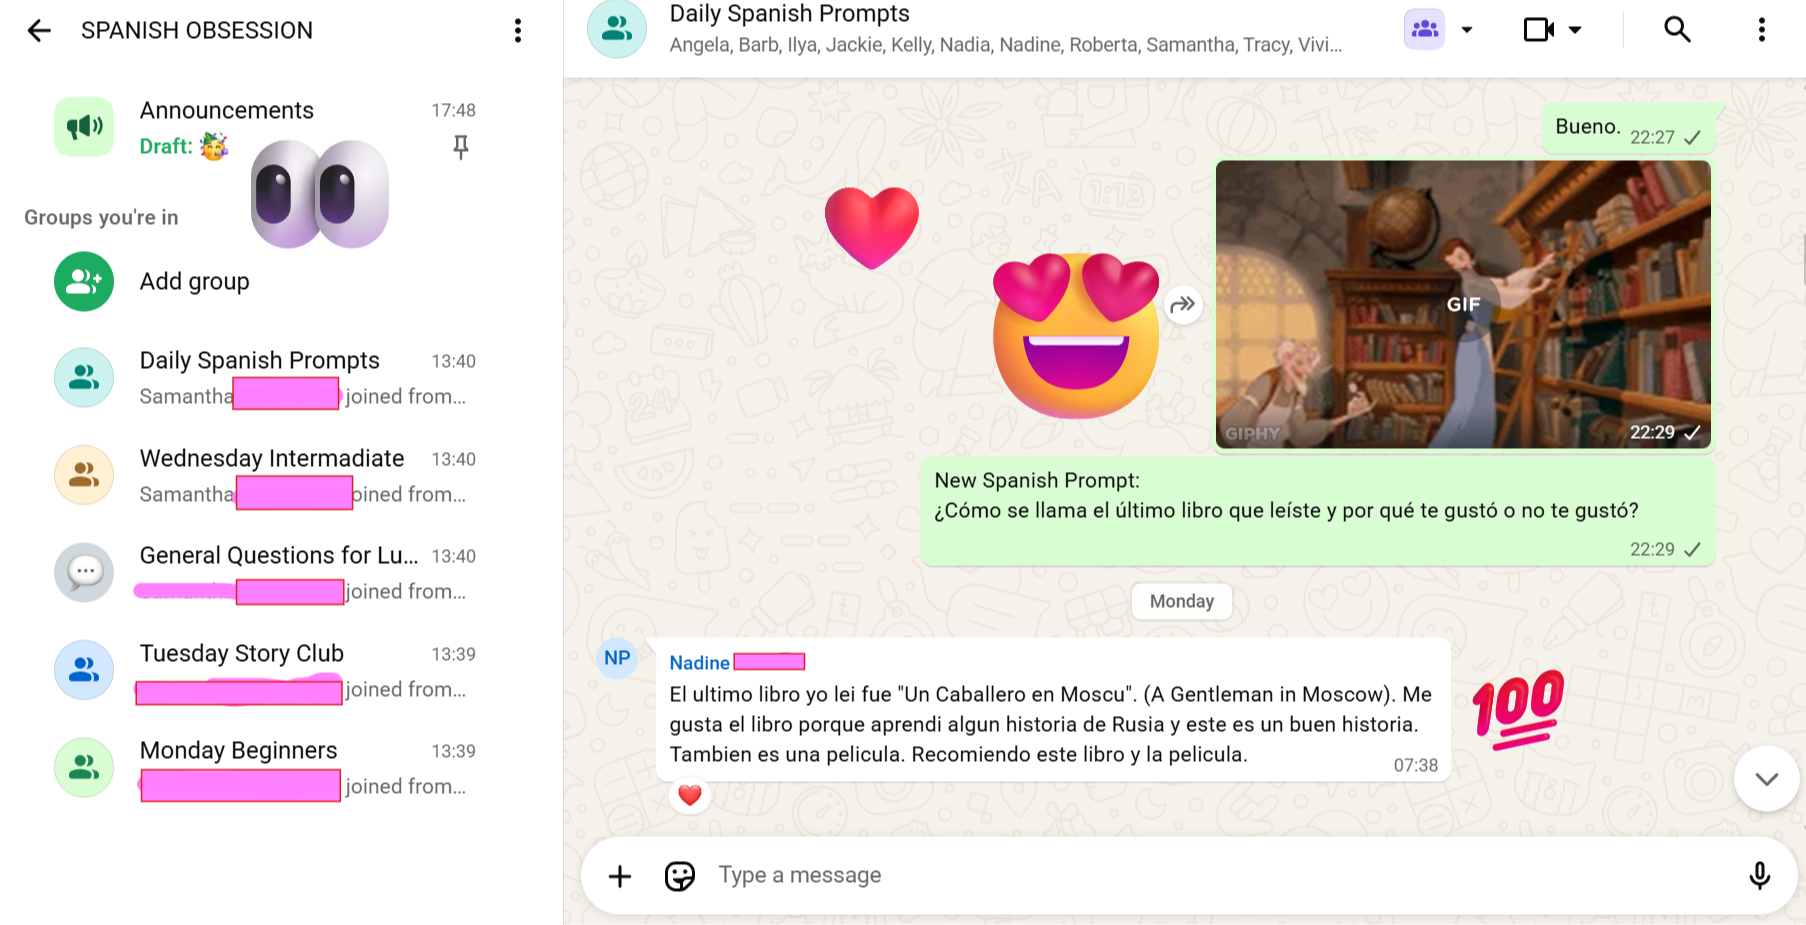Open Daily Spanish Prompts group avatar in list
Image resolution: width=1806 pixels, height=925 pixels.
(84, 377)
